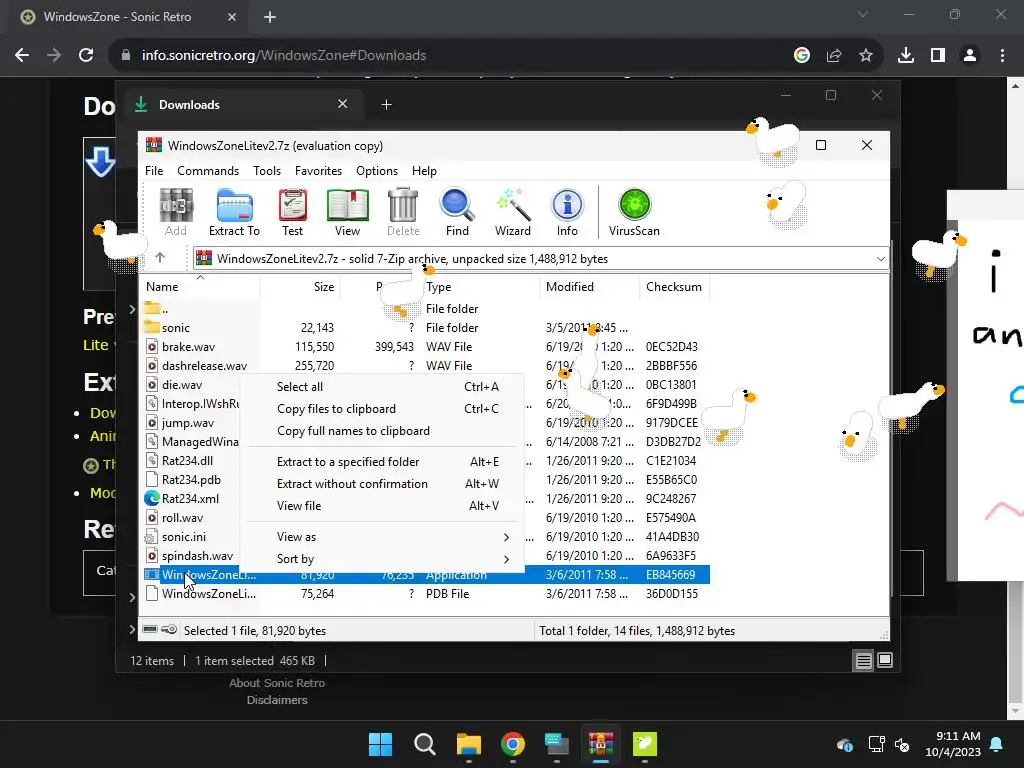Open the Windows Start button

click(x=380, y=744)
